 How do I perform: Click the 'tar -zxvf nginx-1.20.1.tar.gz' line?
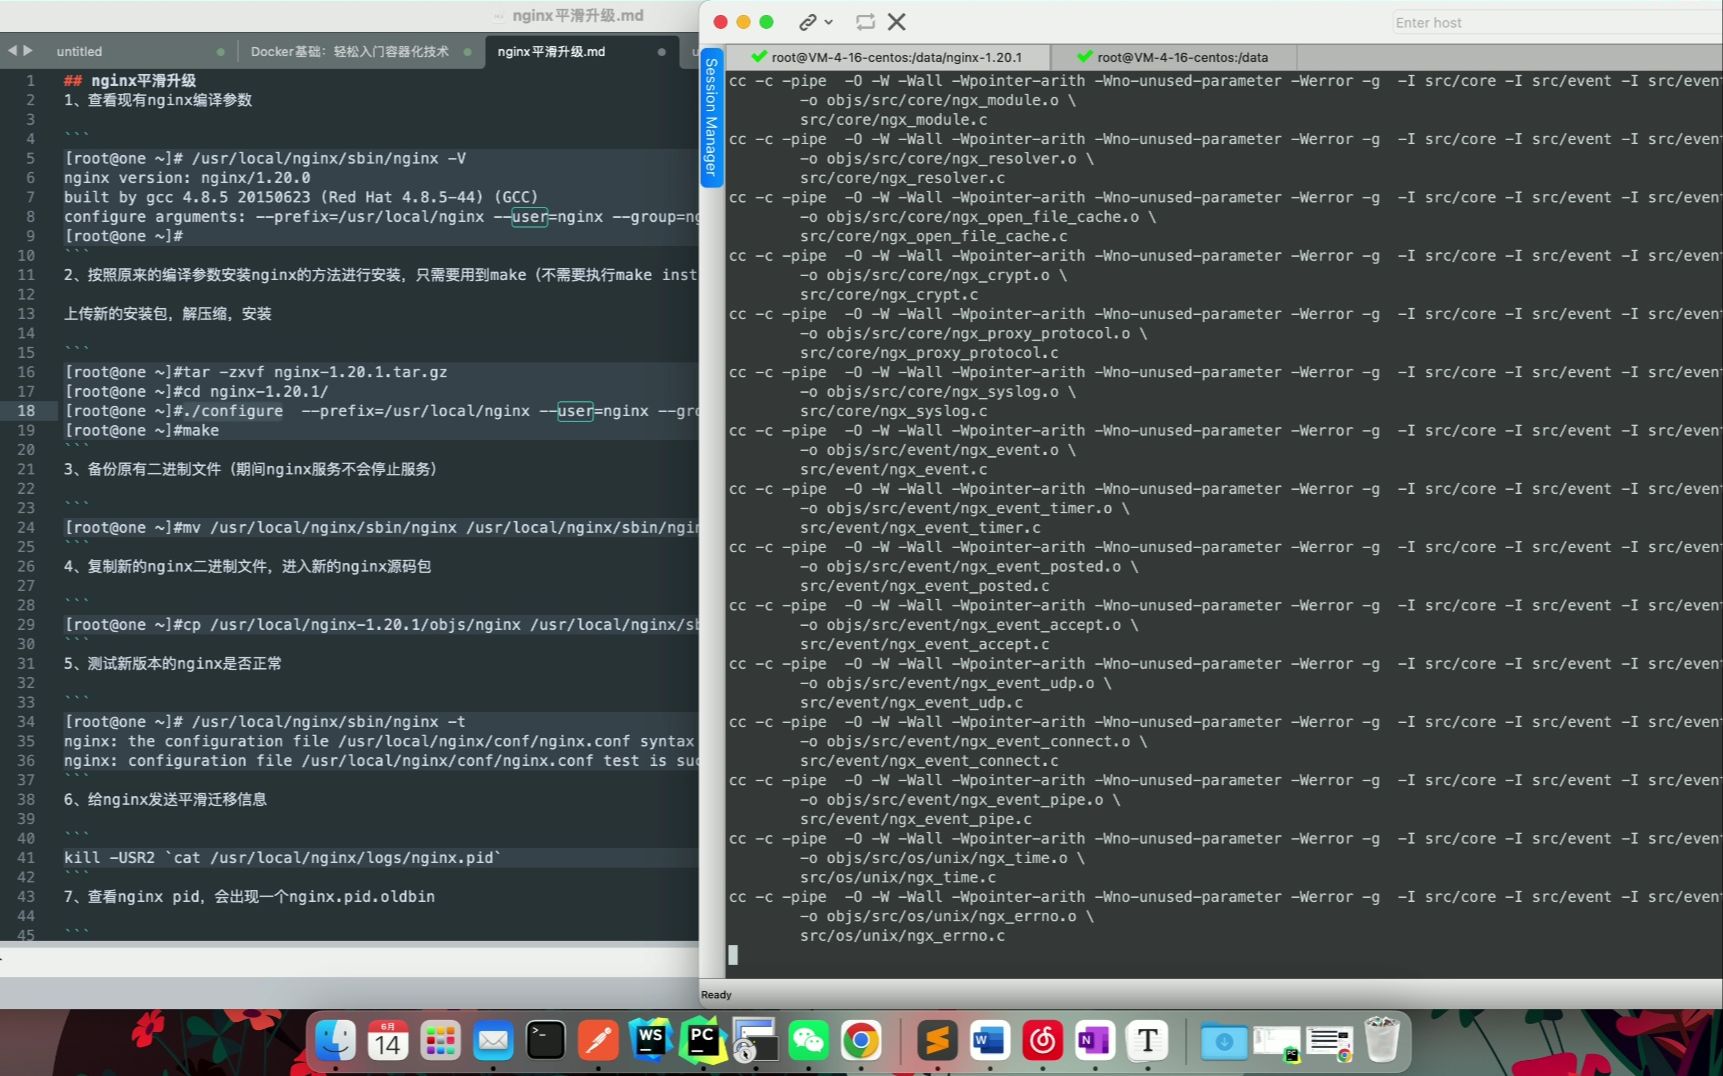(x=256, y=372)
